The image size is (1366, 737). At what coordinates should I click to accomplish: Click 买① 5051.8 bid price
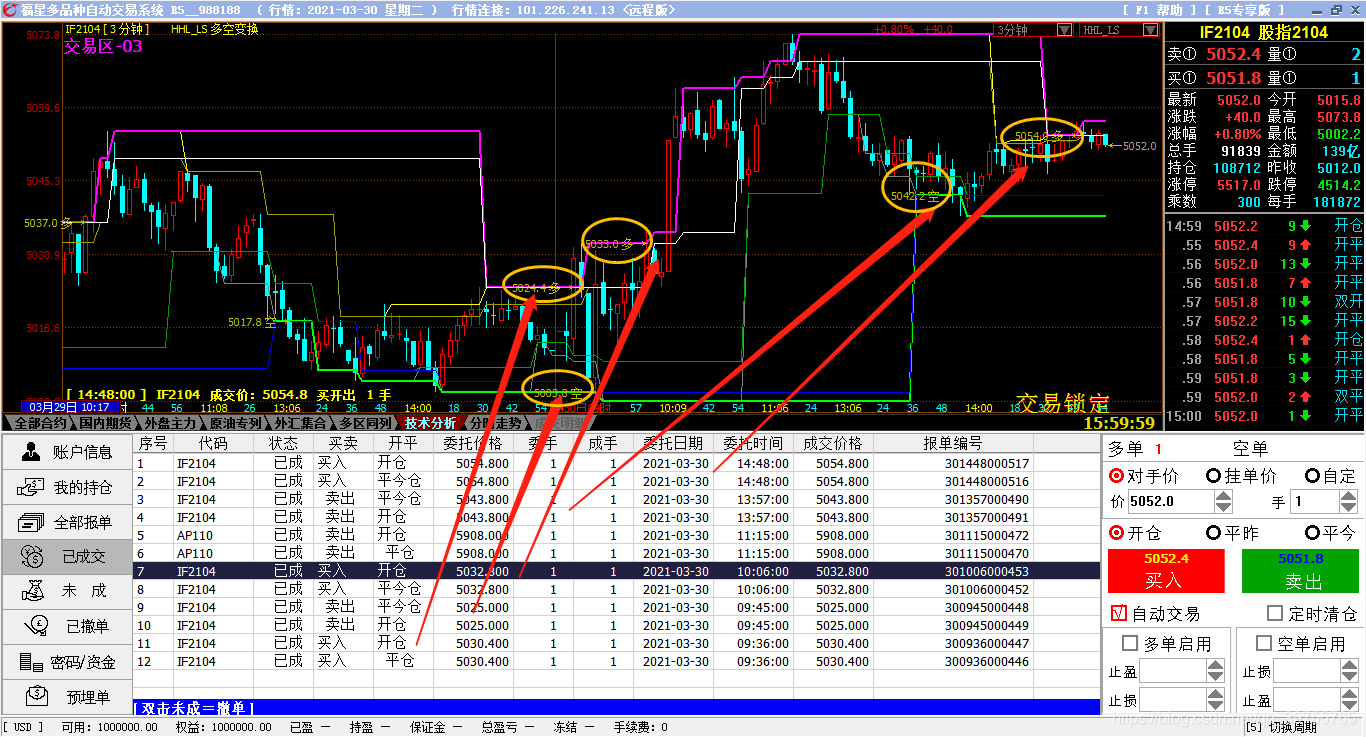click(x=1233, y=77)
